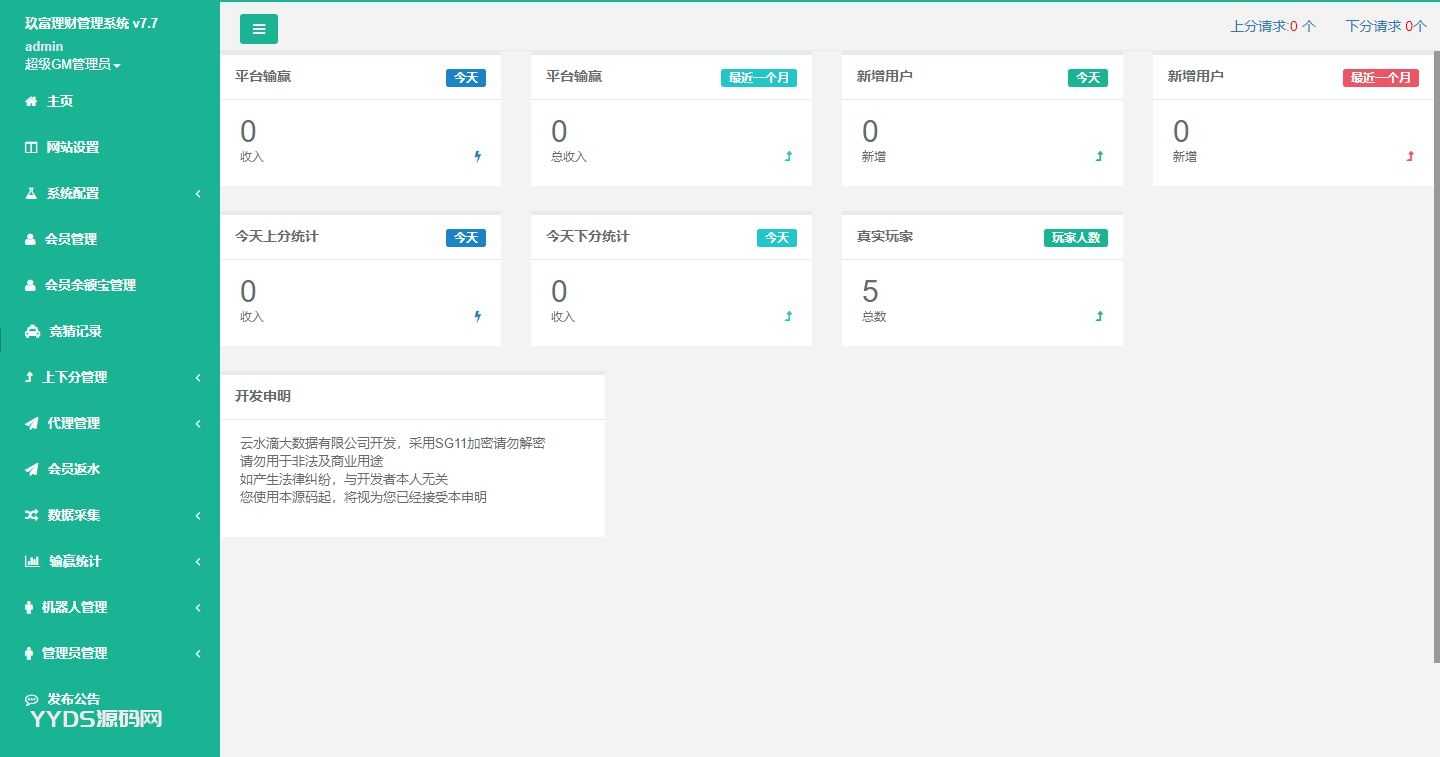Image resolution: width=1440 pixels, height=757 pixels.
Task: Click the 下分请求 link in header
Action: 1386,26
